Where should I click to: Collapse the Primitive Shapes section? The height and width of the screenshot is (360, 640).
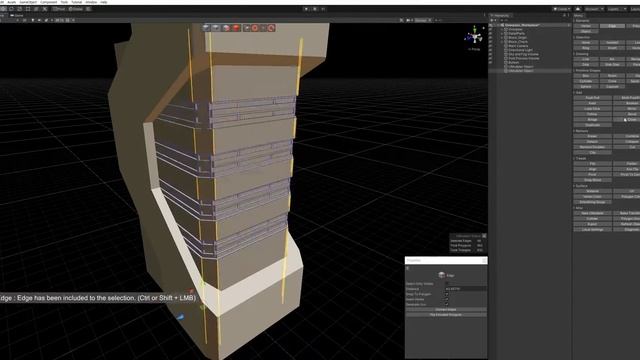coord(575,70)
